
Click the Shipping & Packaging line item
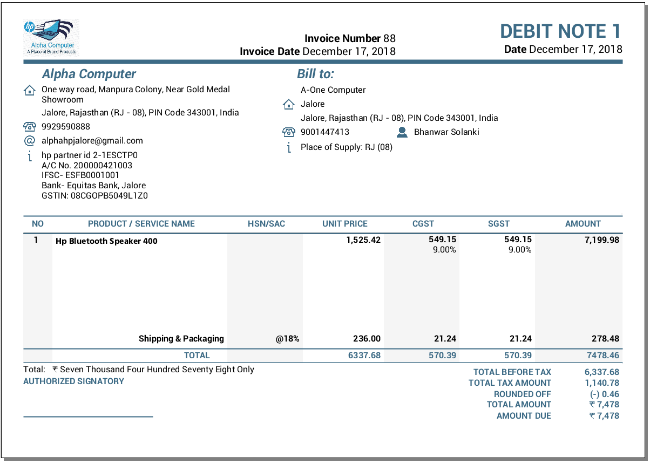(181, 339)
